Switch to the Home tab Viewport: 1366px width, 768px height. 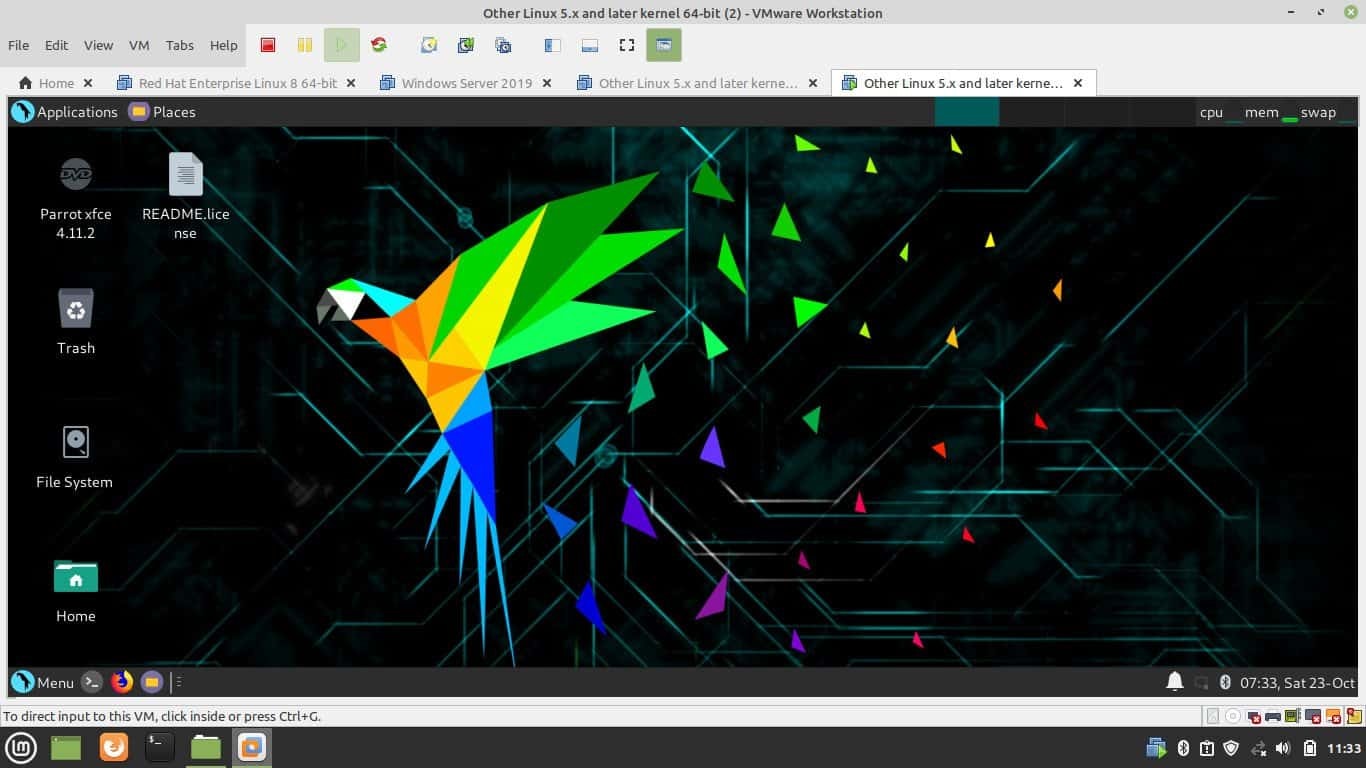[47, 83]
